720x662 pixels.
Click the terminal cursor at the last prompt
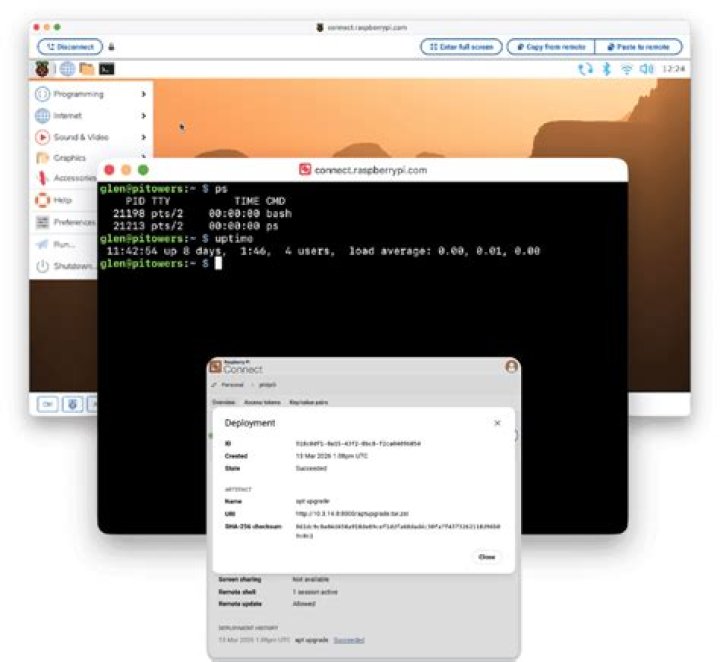(219, 263)
